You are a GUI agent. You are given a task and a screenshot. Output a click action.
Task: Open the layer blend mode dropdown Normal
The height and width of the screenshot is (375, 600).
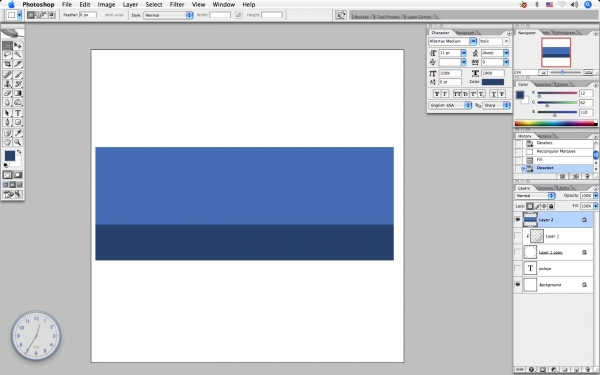click(x=535, y=196)
